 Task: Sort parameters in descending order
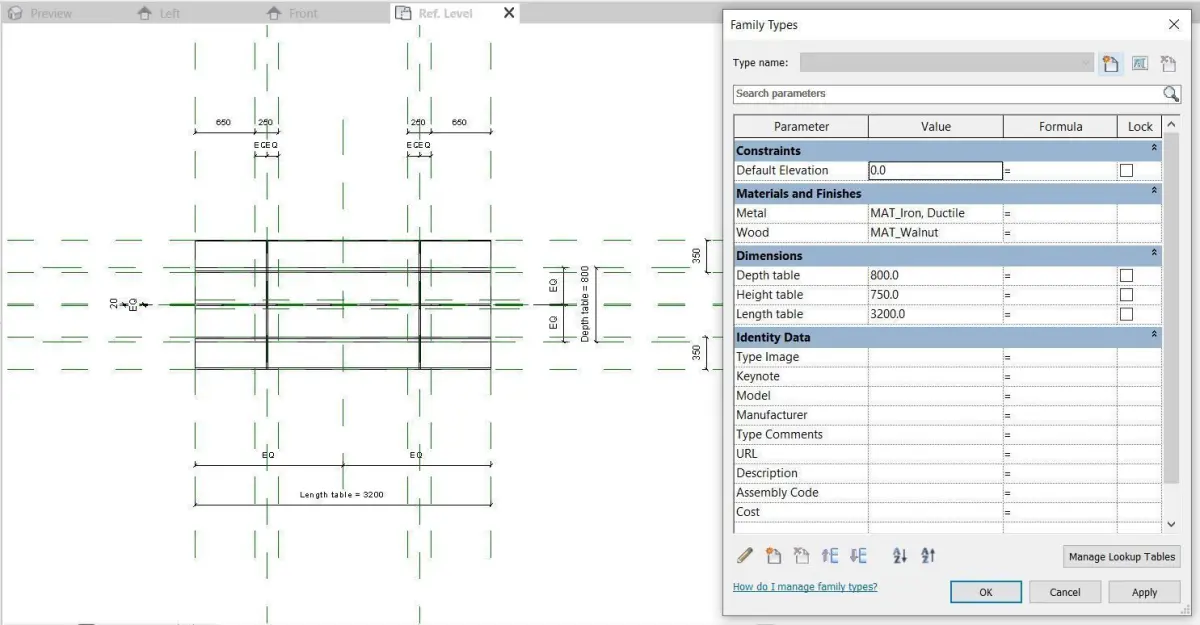[927, 556]
